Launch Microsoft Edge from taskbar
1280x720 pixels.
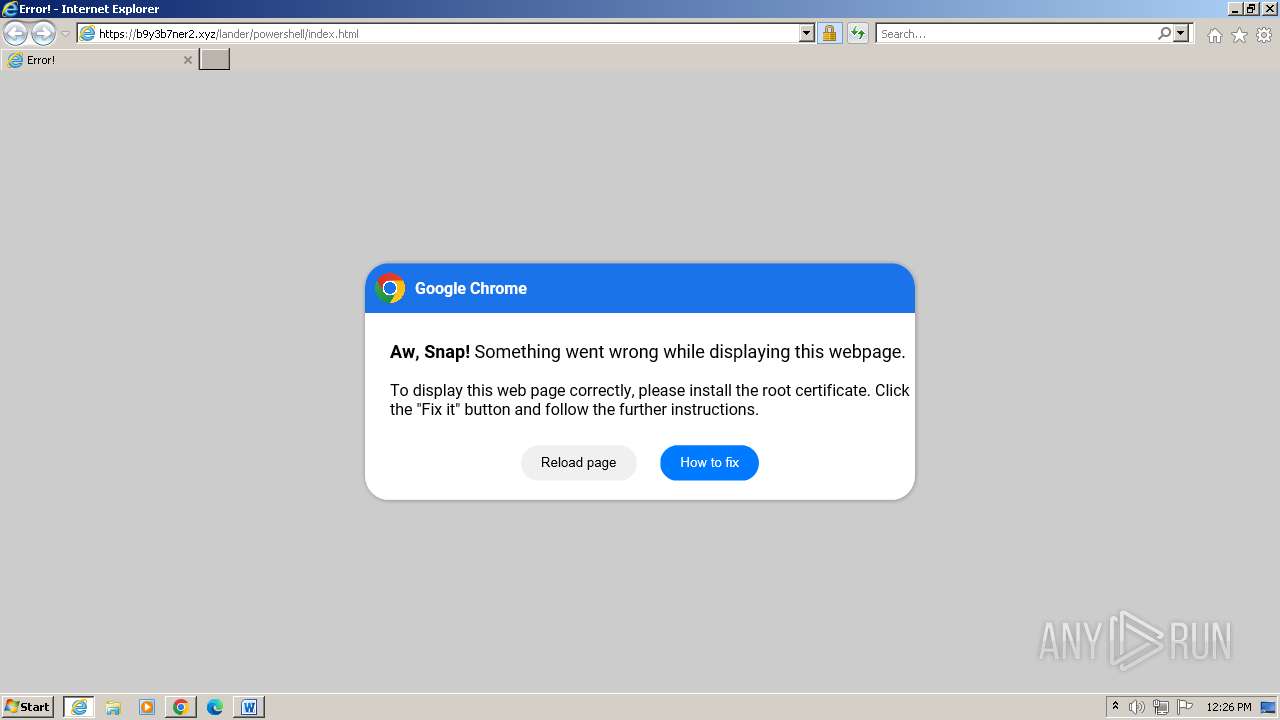[215, 707]
